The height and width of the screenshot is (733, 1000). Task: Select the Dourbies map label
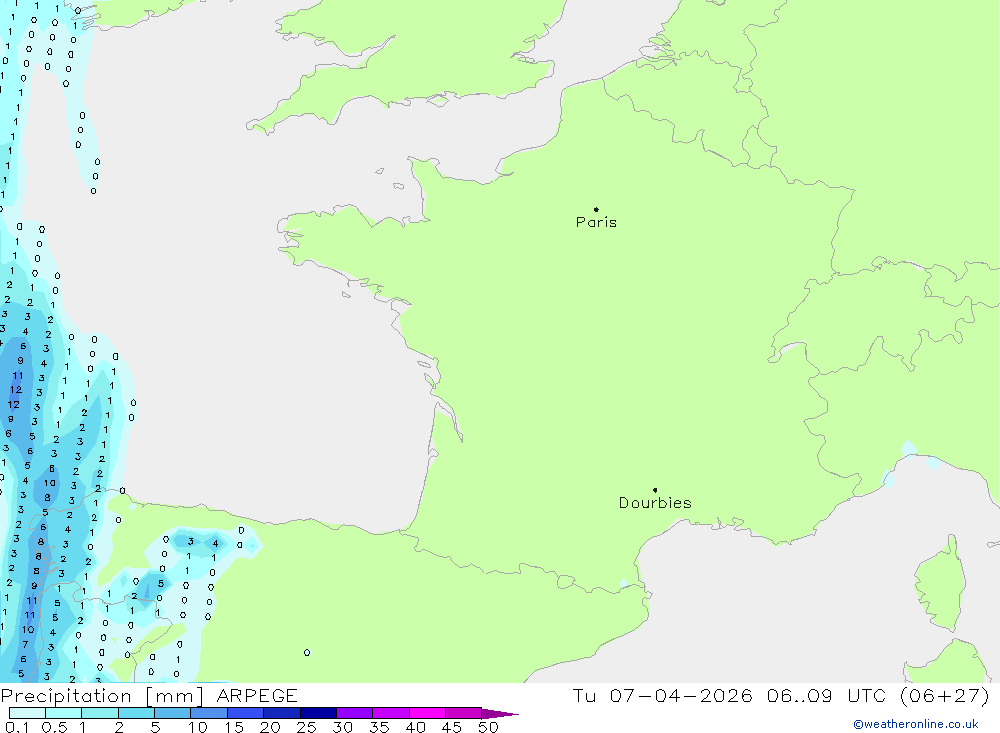pyautogui.click(x=655, y=503)
